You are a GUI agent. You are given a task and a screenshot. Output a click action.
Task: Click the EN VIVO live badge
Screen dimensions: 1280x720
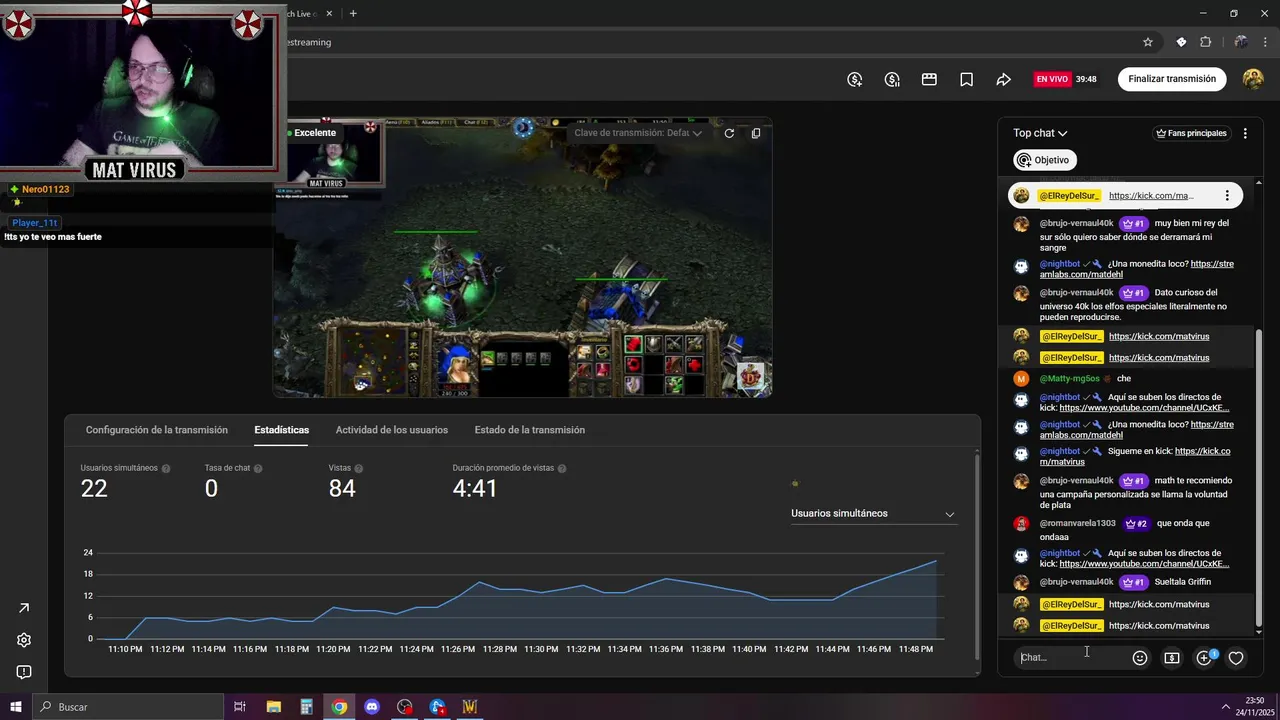[1052, 79]
